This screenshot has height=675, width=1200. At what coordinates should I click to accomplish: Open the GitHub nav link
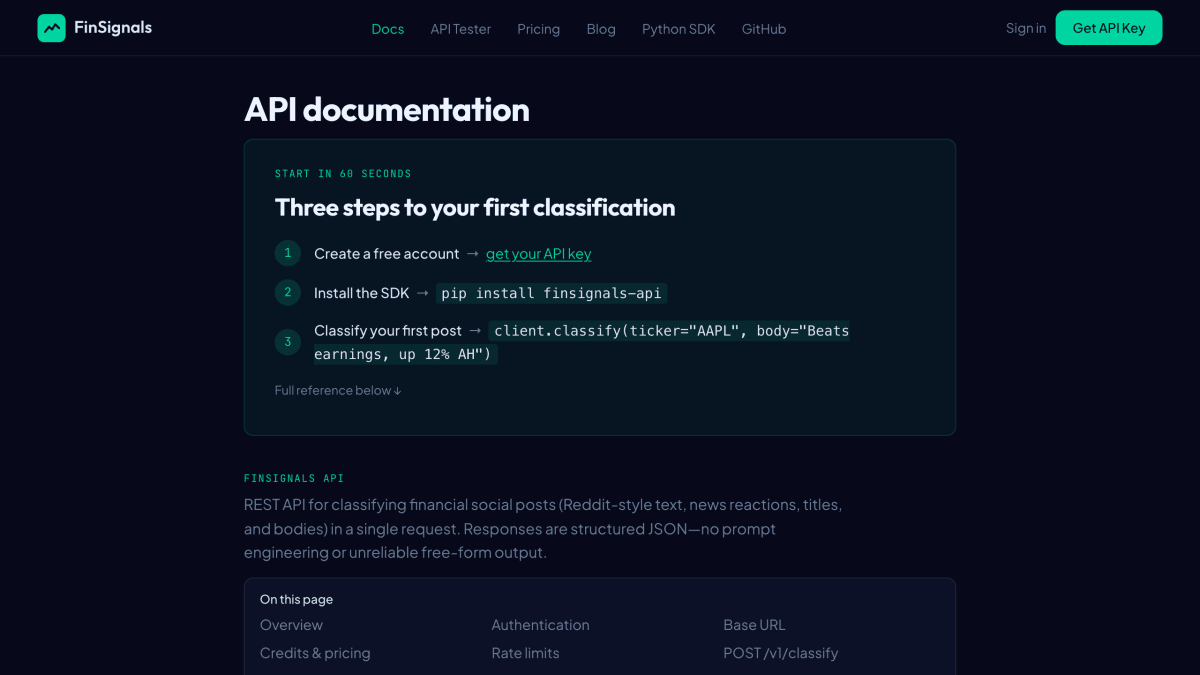[764, 29]
